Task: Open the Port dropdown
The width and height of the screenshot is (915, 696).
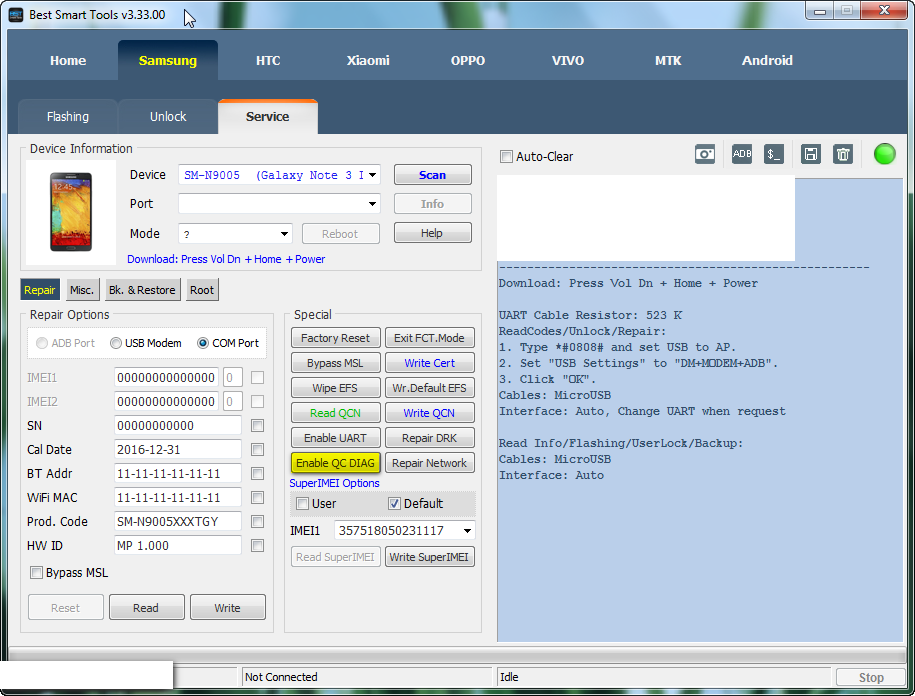Action: coord(372,204)
